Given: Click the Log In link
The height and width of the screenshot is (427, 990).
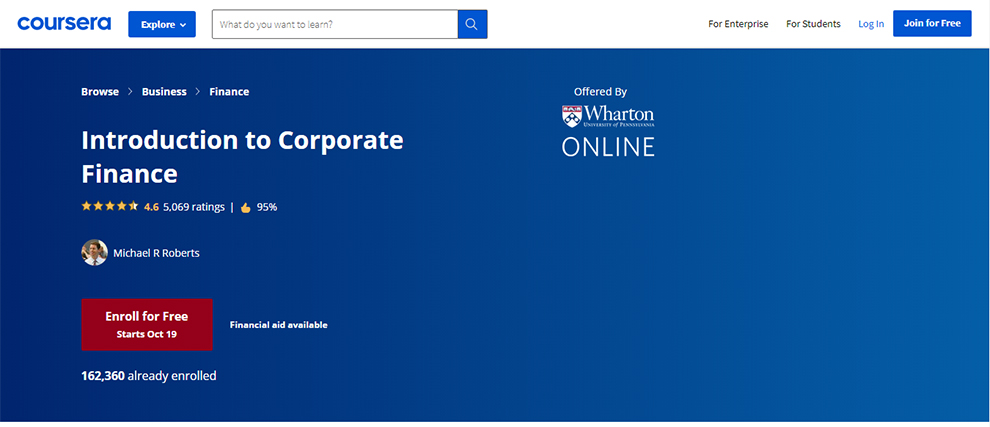Looking at the screenshot, I should (871, 24).
